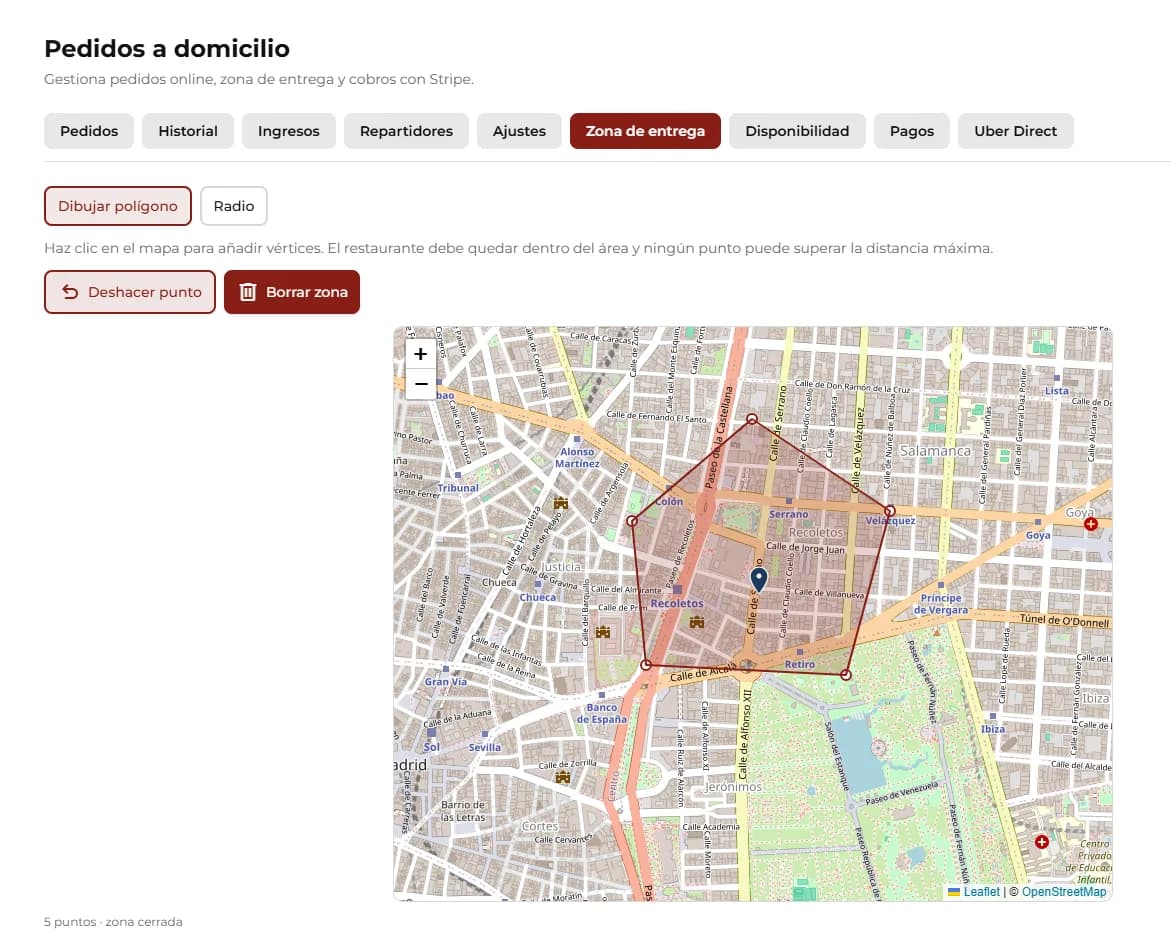Click the museum icon near Calle de Hortaleza
Viewport: 1171px width, 930px height.
561,503
